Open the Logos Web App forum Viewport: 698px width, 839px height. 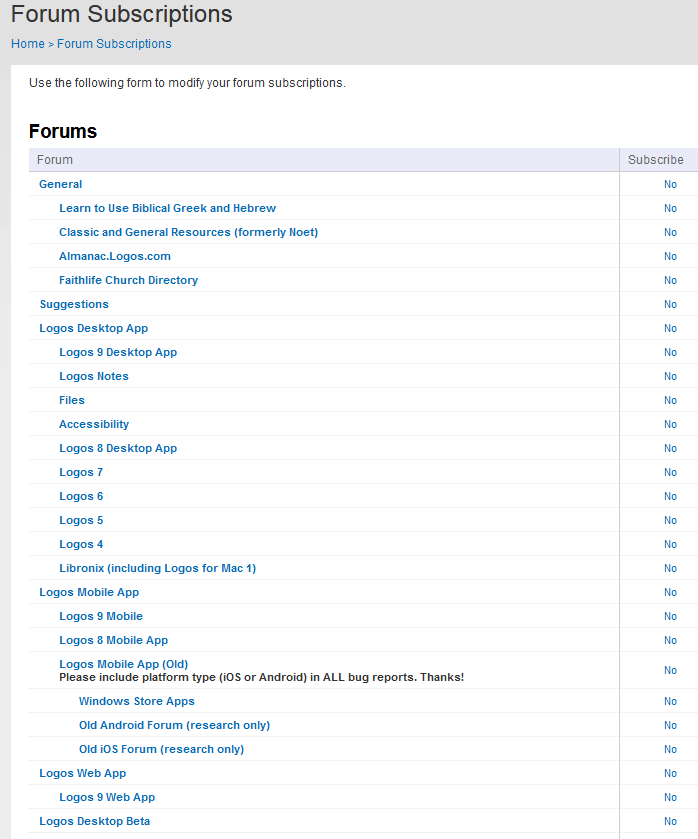pos(82,773)
